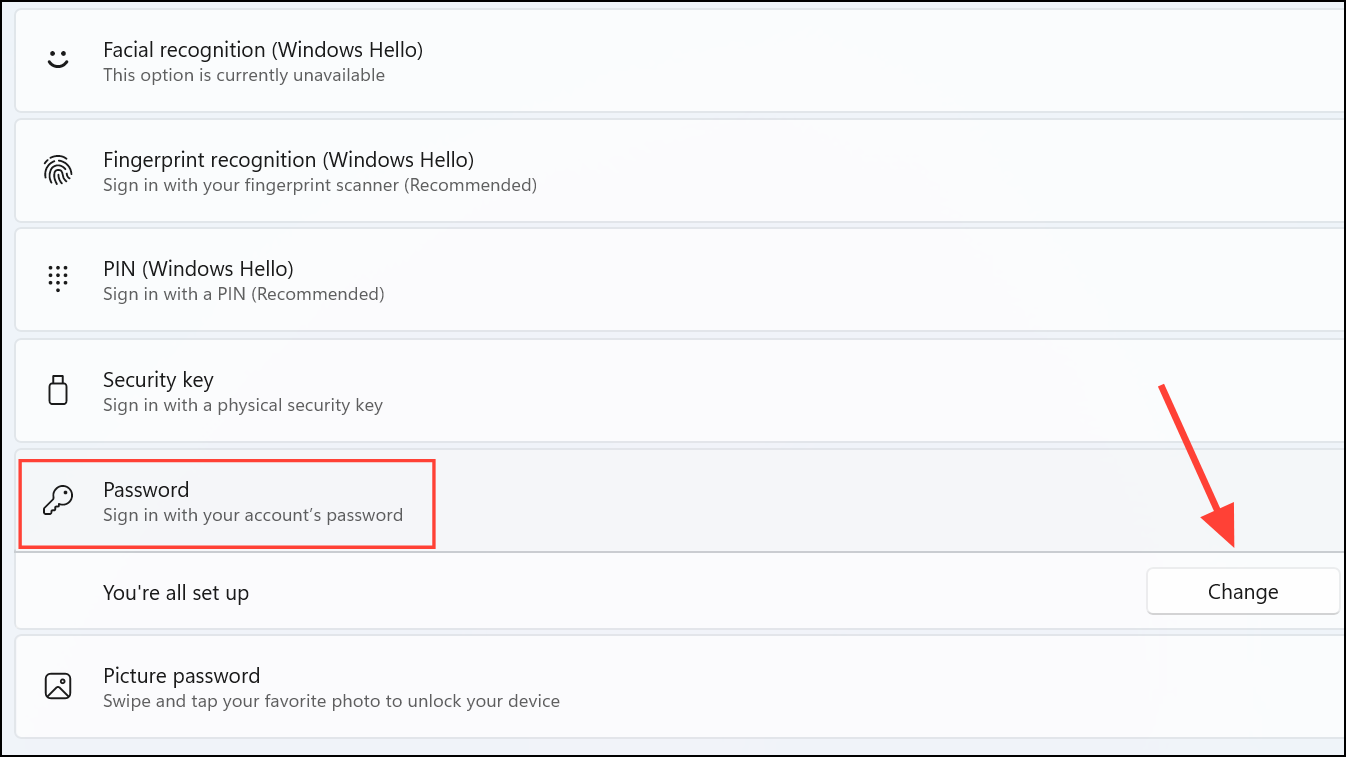The height and width of the screenshot is (757, 1346).
Task: Click the Password key icon
Action: 58,500
